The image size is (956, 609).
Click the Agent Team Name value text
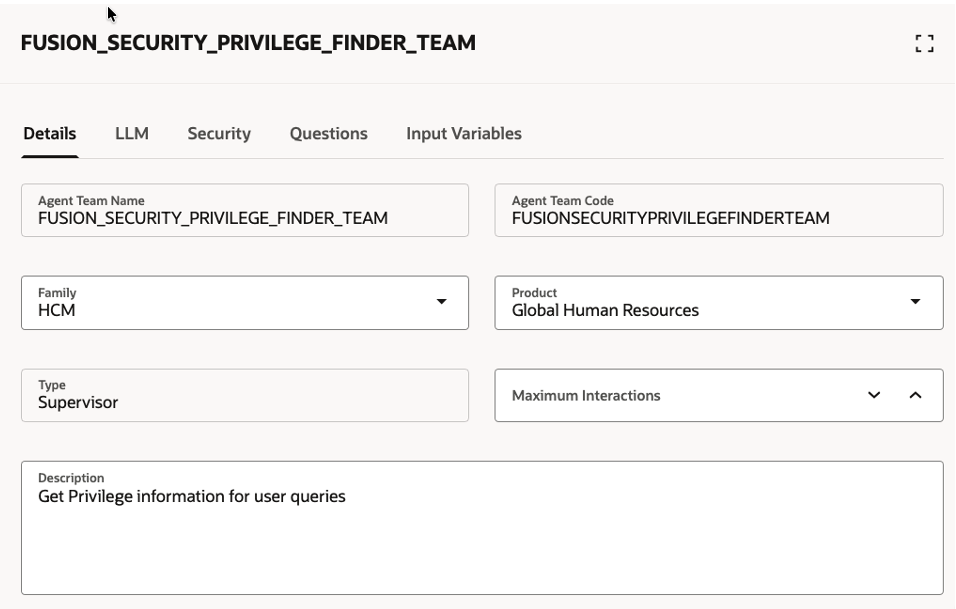click(213, 218)
